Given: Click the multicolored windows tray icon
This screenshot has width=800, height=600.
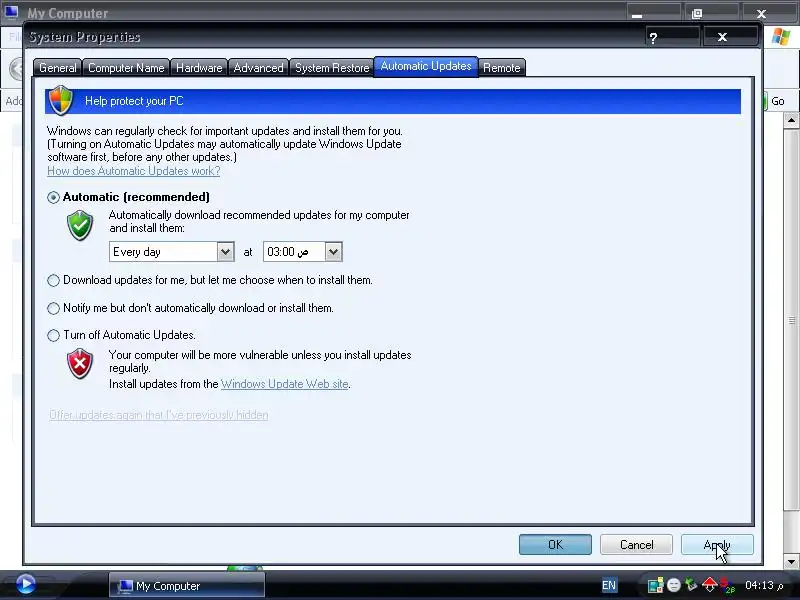Looking at the screenshot, I should 655,585.
